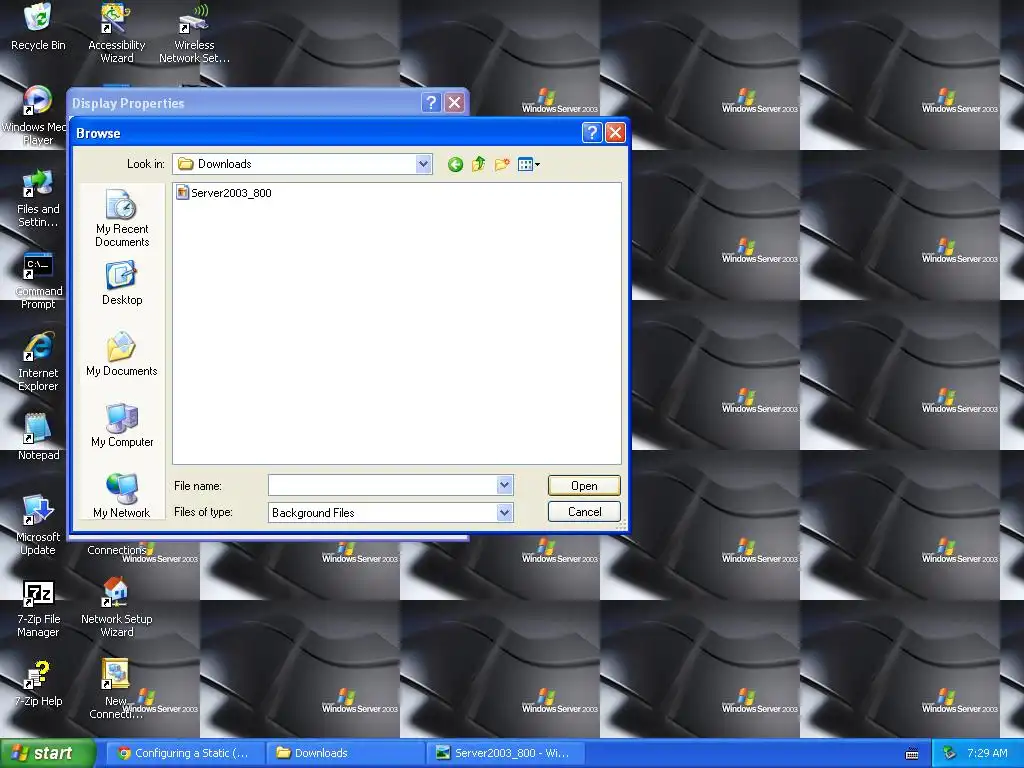Open the View menu icon

click(x=528, y=165)
